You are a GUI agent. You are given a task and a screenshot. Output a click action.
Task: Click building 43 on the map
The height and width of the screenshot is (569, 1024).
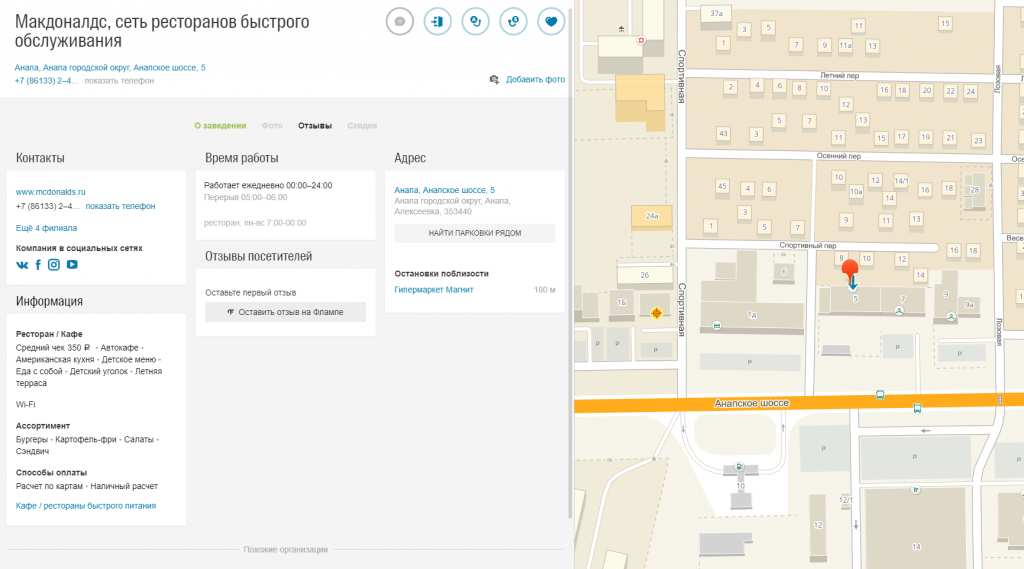point(723,134)
